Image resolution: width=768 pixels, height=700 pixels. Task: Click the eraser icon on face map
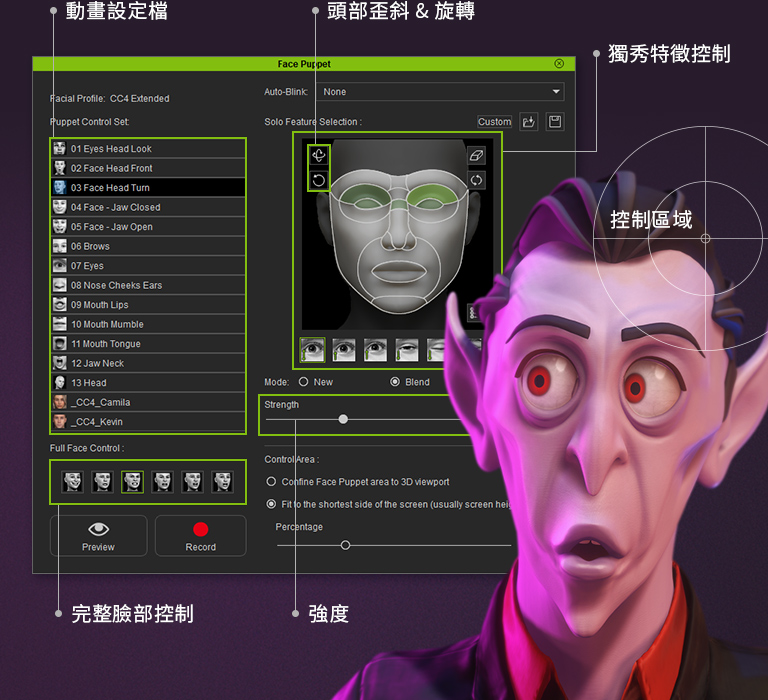[476, 156]
